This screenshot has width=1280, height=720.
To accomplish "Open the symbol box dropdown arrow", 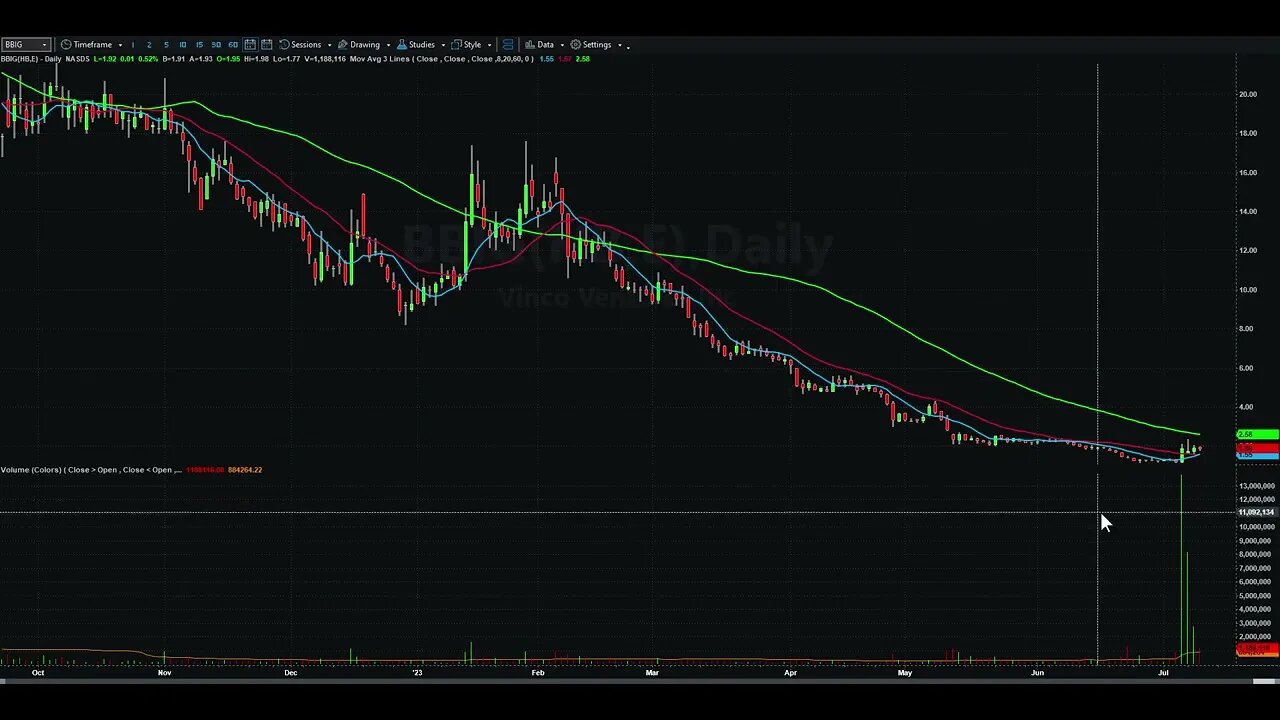I will click(45, 45).
